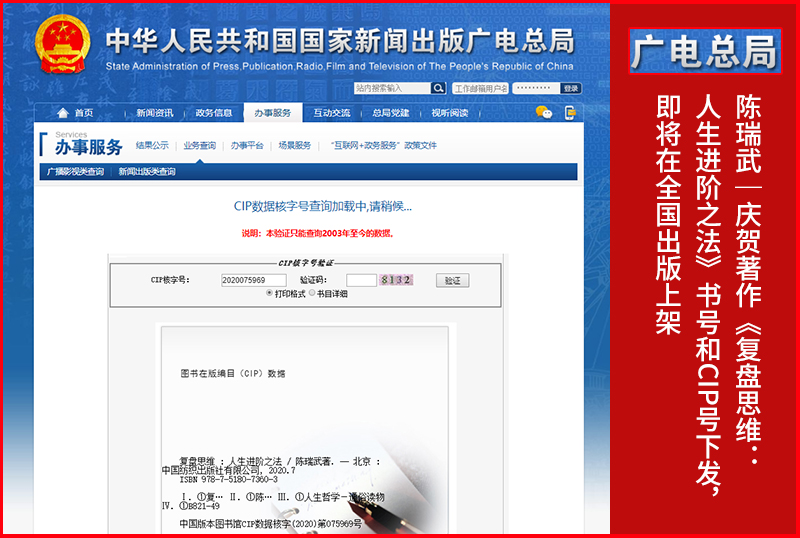Click the 验证码 input field
The width and height of the screenshot is (800, 538).
click(361, 280)
